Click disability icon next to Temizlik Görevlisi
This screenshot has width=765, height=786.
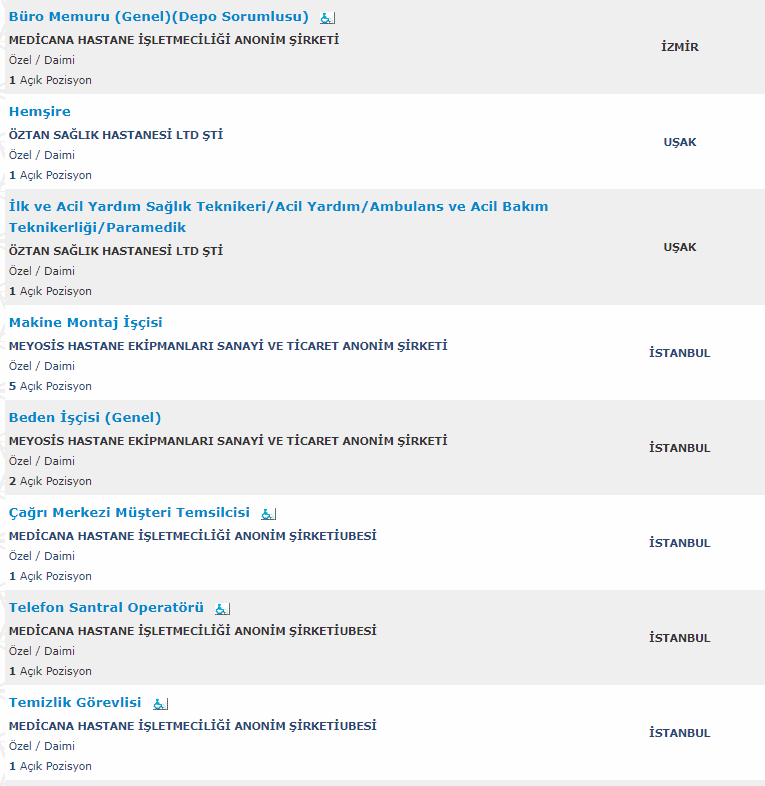[160, 704]
